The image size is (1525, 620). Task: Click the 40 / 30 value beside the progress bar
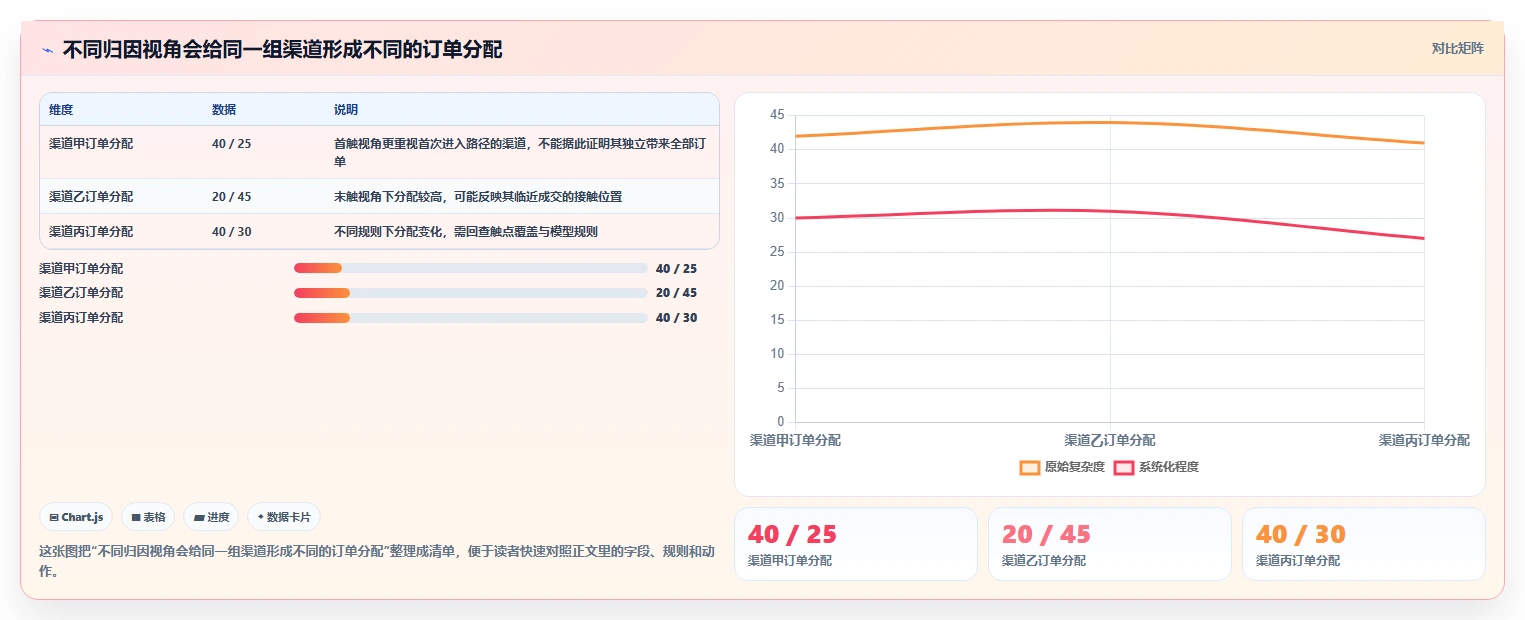pyautogui.click(x=677, y=318)
